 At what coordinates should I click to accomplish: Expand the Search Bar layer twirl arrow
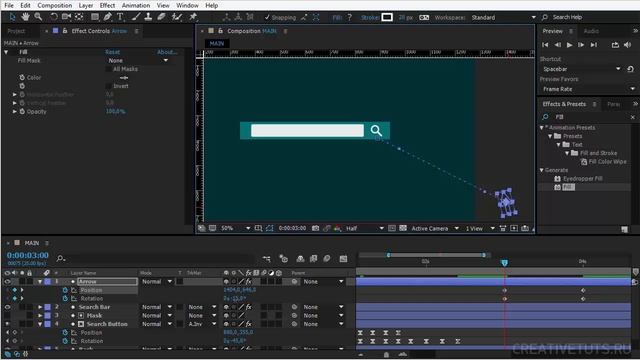[40, 307]
